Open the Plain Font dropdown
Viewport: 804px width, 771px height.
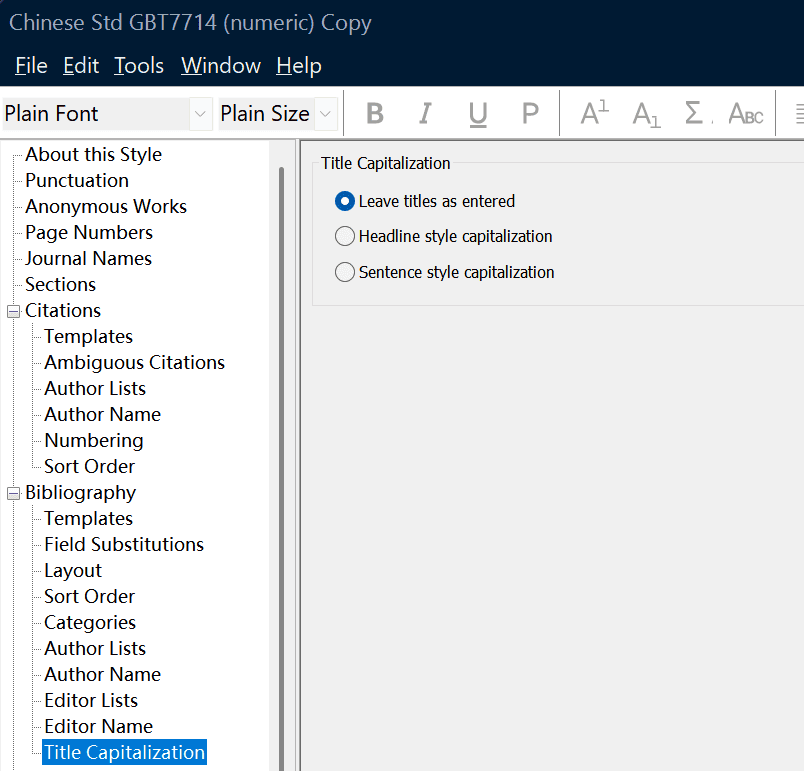(x=201, y=114)
